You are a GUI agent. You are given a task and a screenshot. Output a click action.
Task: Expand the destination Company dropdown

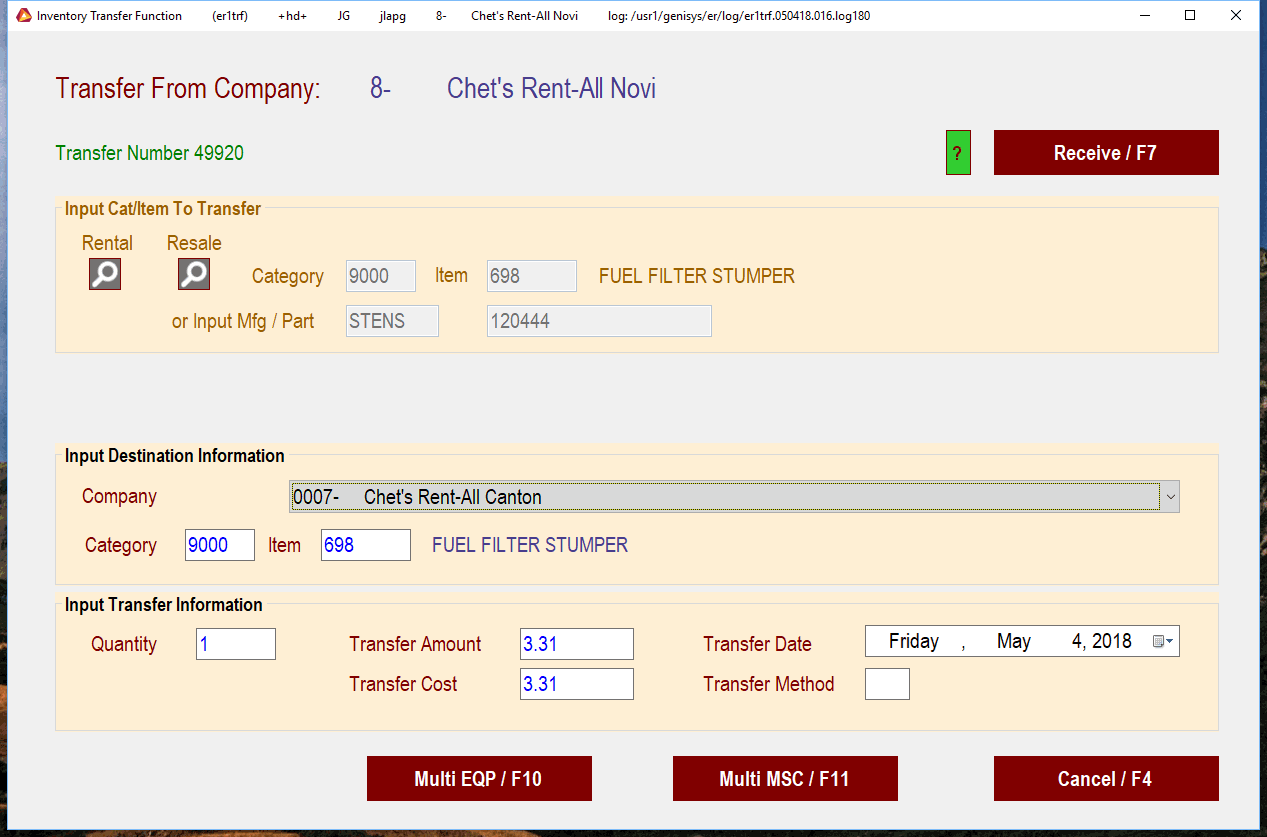coord(1170,497)
